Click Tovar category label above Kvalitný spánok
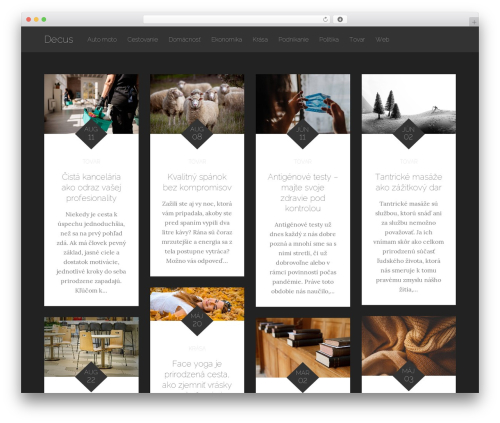500x423 pixels. 197,162
